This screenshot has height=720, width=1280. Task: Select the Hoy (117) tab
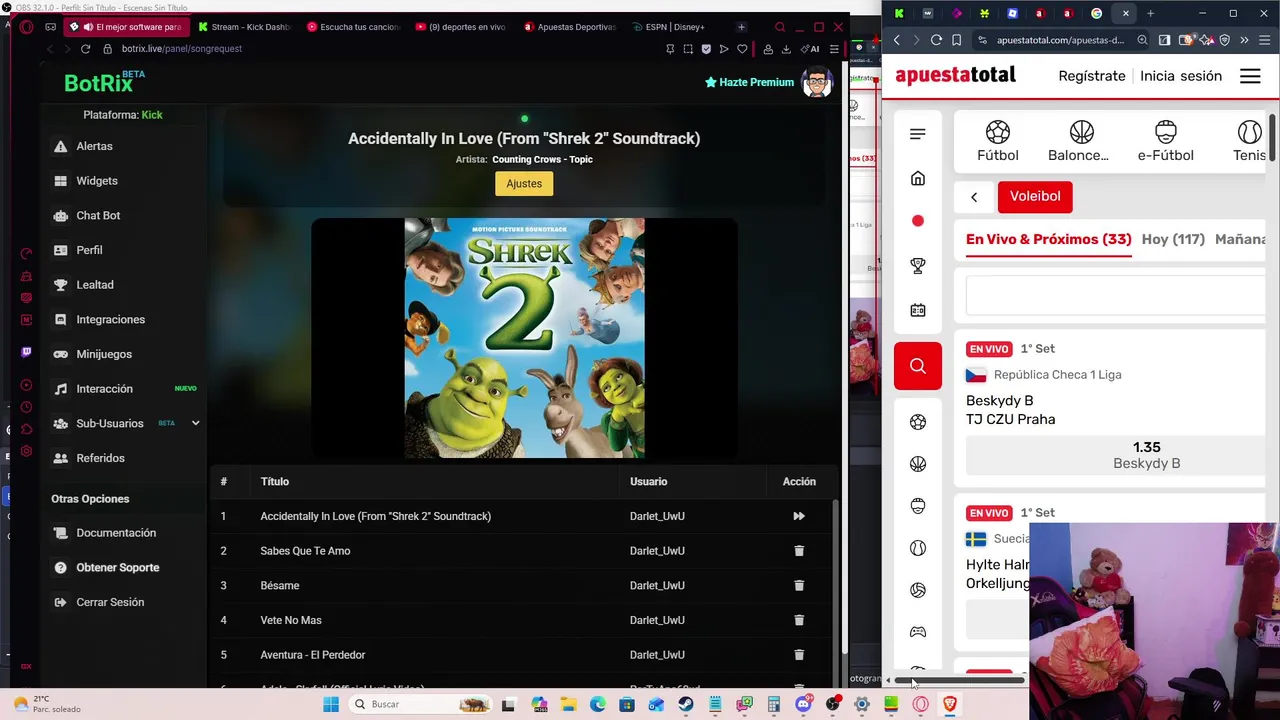(1173, 240)
